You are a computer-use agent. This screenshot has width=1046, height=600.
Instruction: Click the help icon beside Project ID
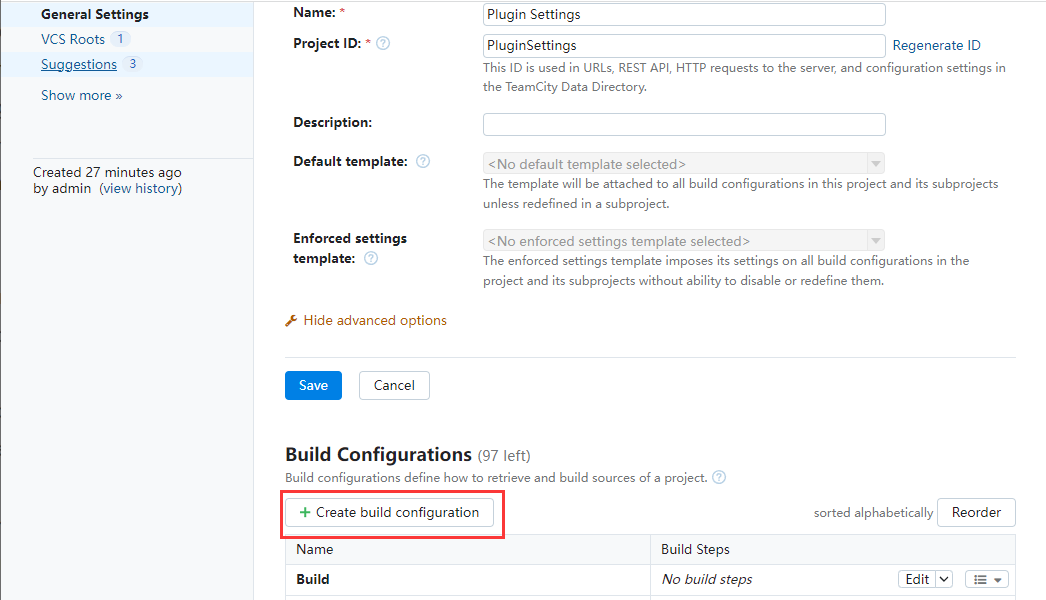[383, 44]
